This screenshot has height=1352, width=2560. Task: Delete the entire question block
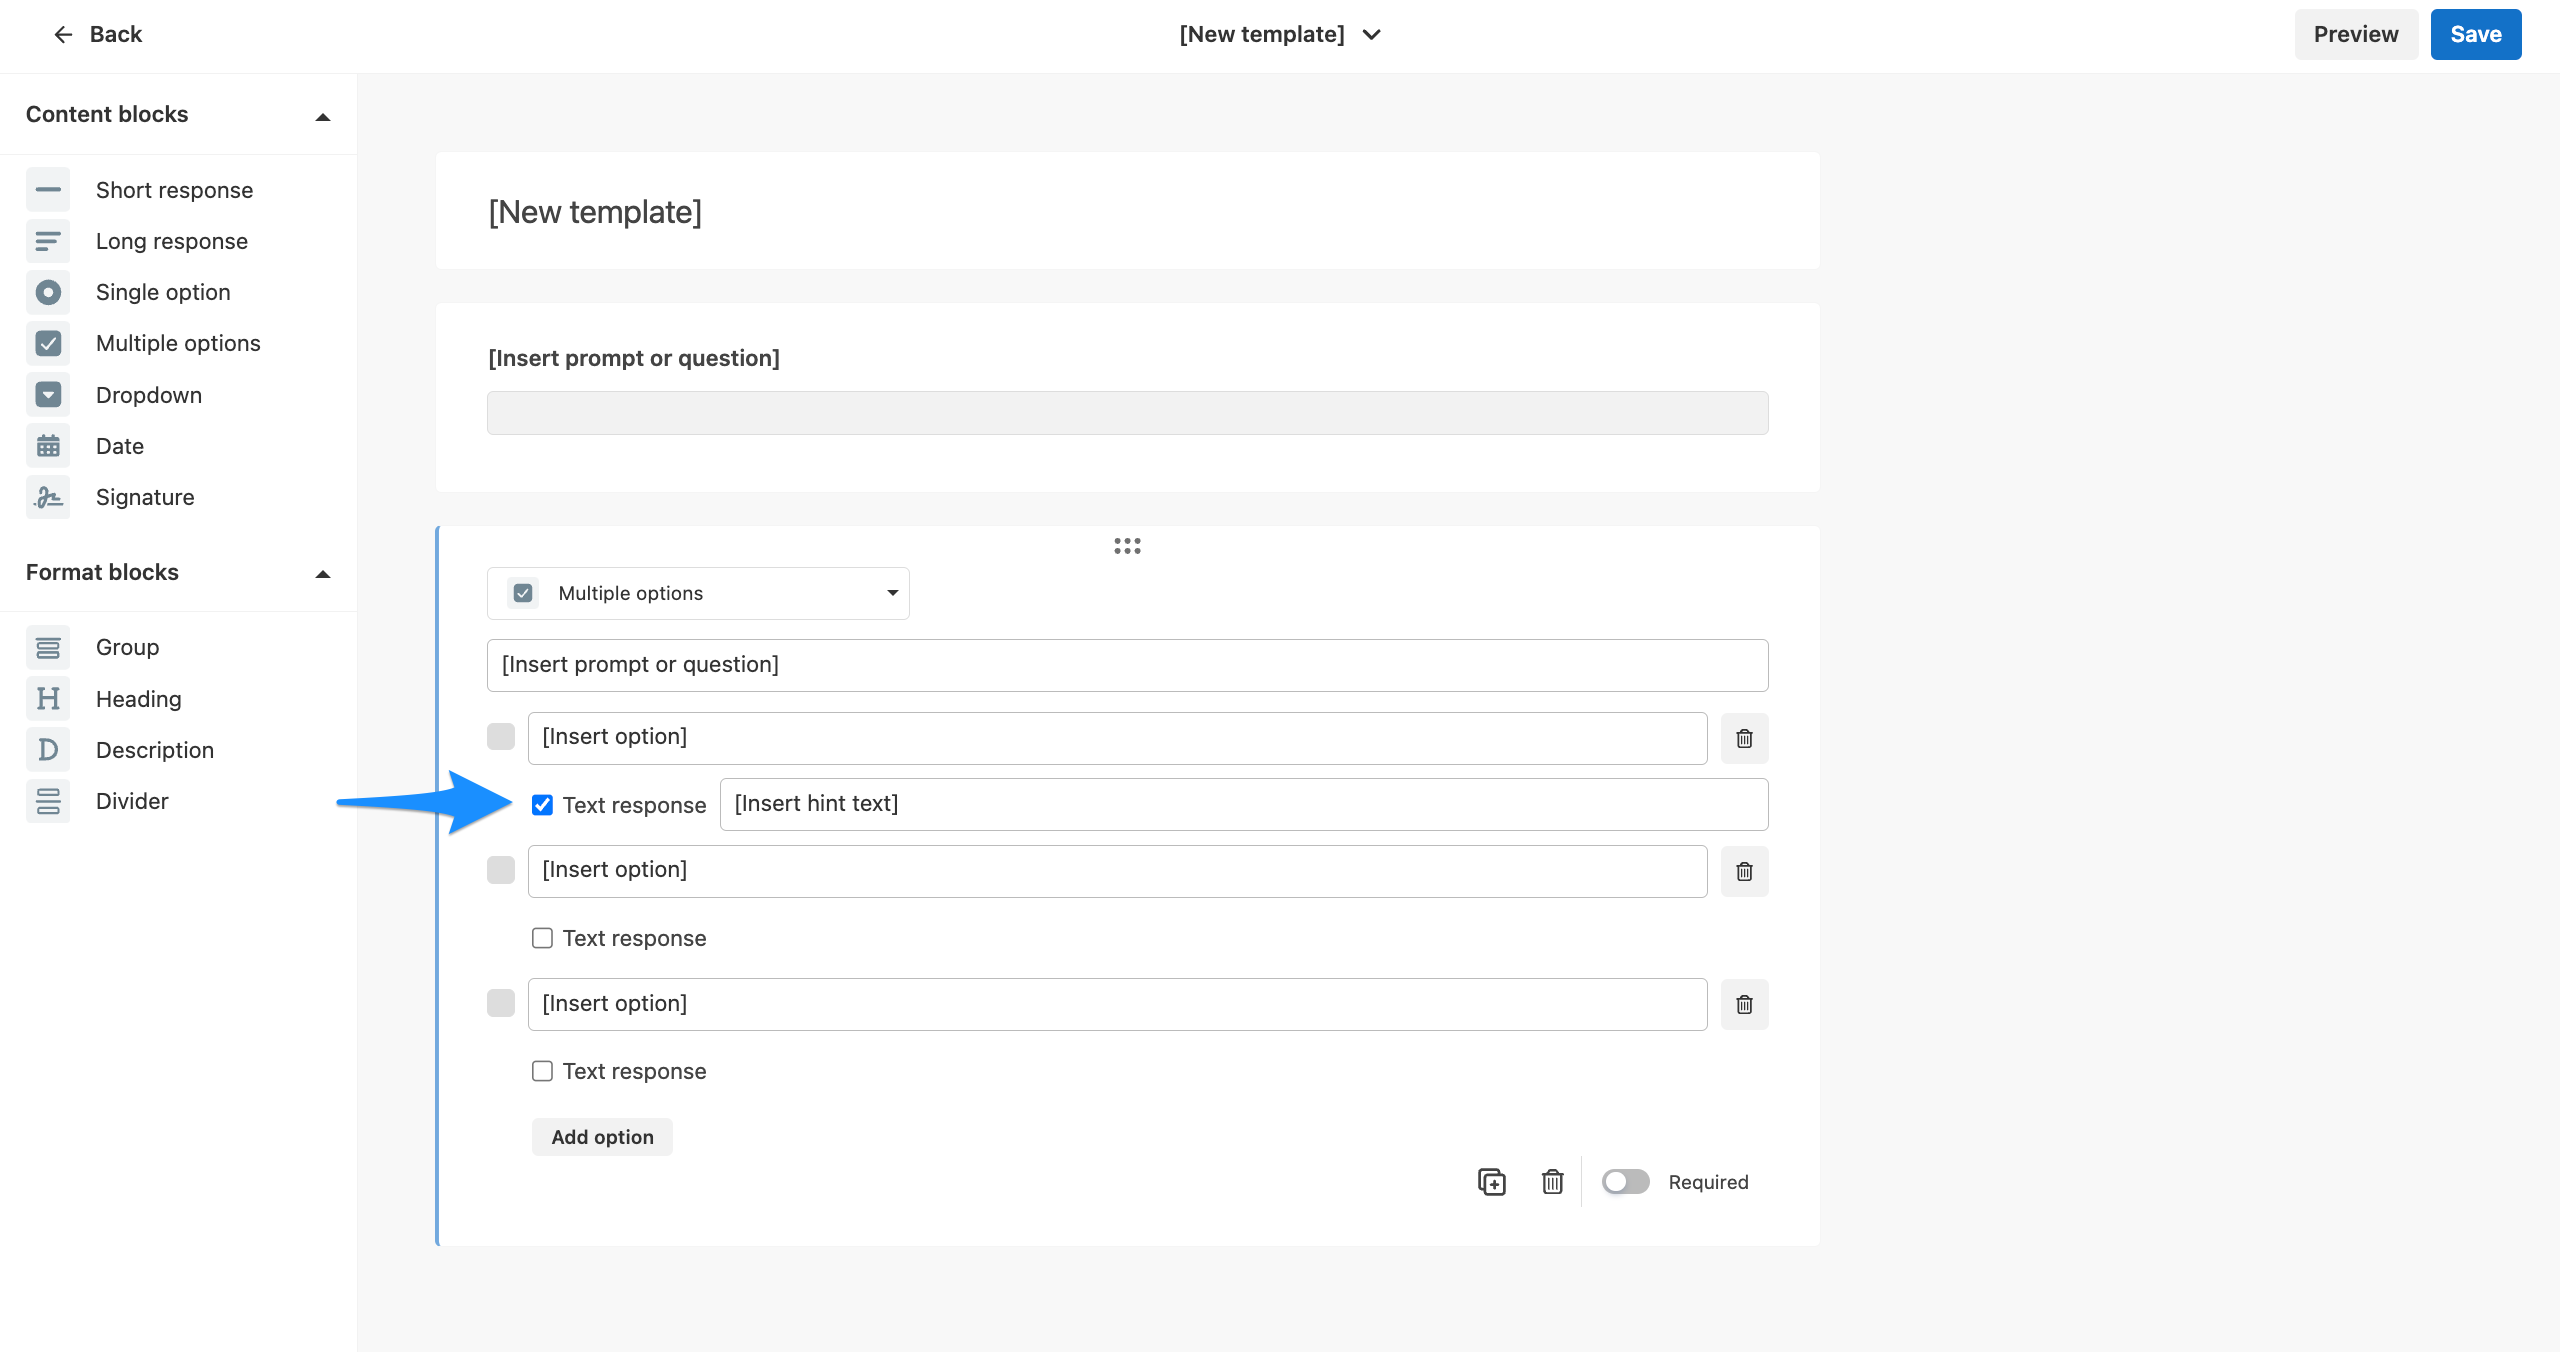pyautogui.click(x=1552, y=1182)
